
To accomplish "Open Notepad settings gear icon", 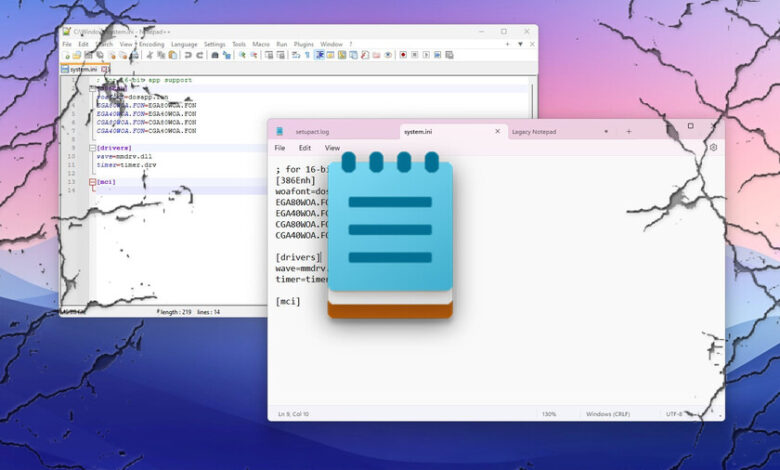I will [713, 147].
